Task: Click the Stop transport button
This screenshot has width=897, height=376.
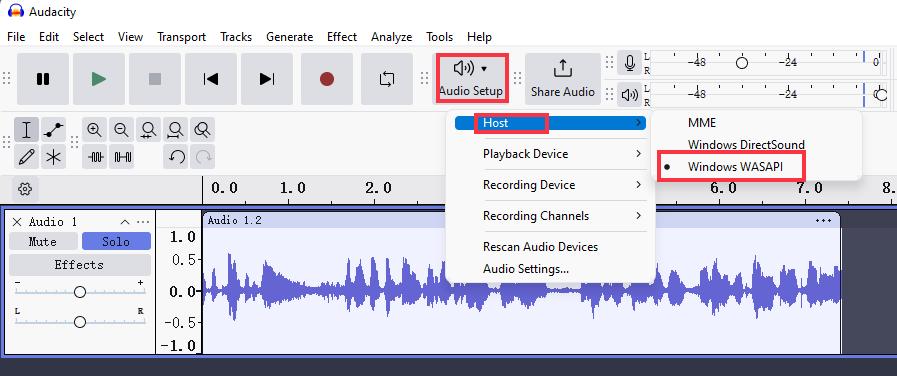Action: tap(155, 79)
